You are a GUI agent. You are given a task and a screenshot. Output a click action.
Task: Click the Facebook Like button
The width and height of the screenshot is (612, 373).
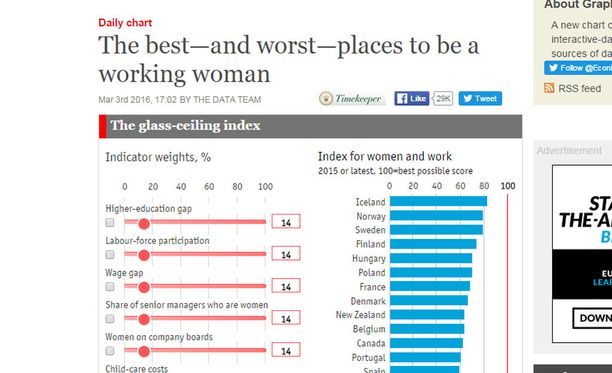tap(412, 98)
